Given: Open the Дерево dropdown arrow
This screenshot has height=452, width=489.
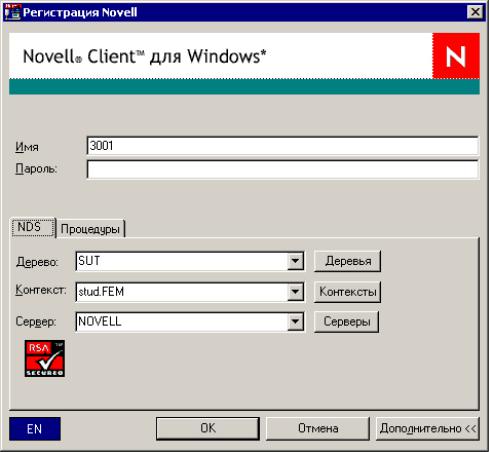Looking at the screenshot, I should point(295,261).
